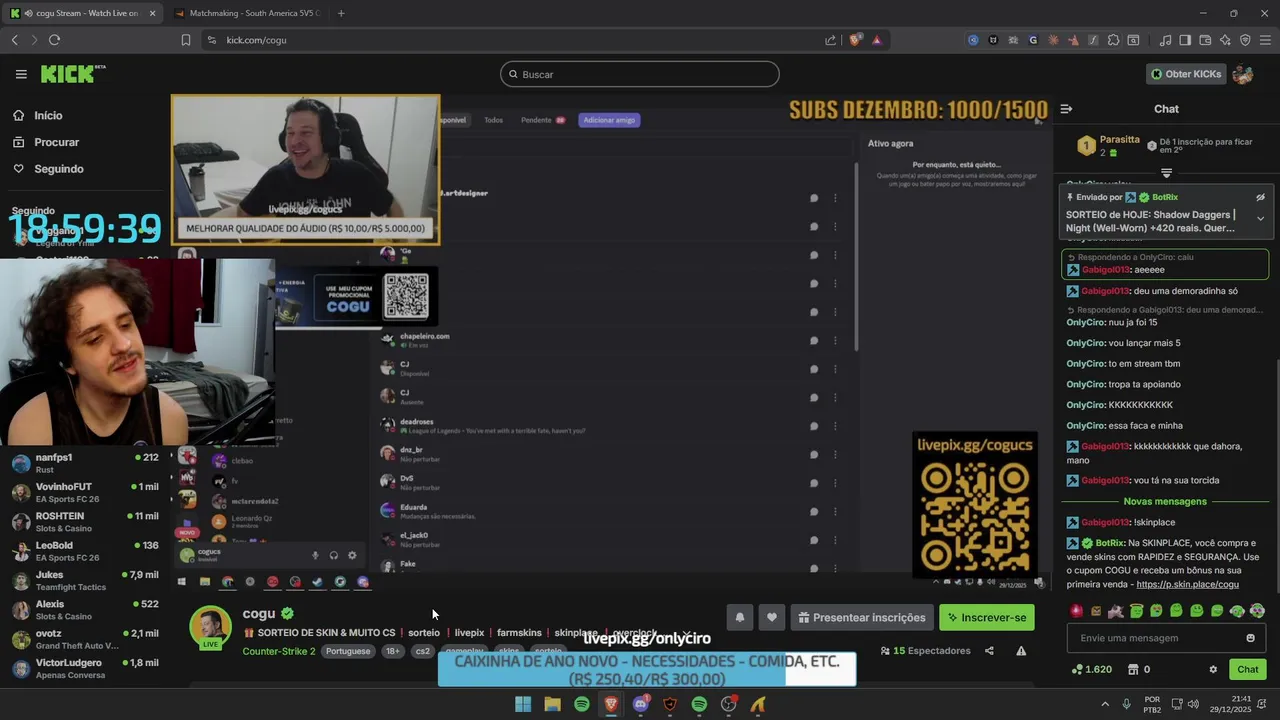
Task: Click Obter KICKs button
Action: [x=1185, y=74]
